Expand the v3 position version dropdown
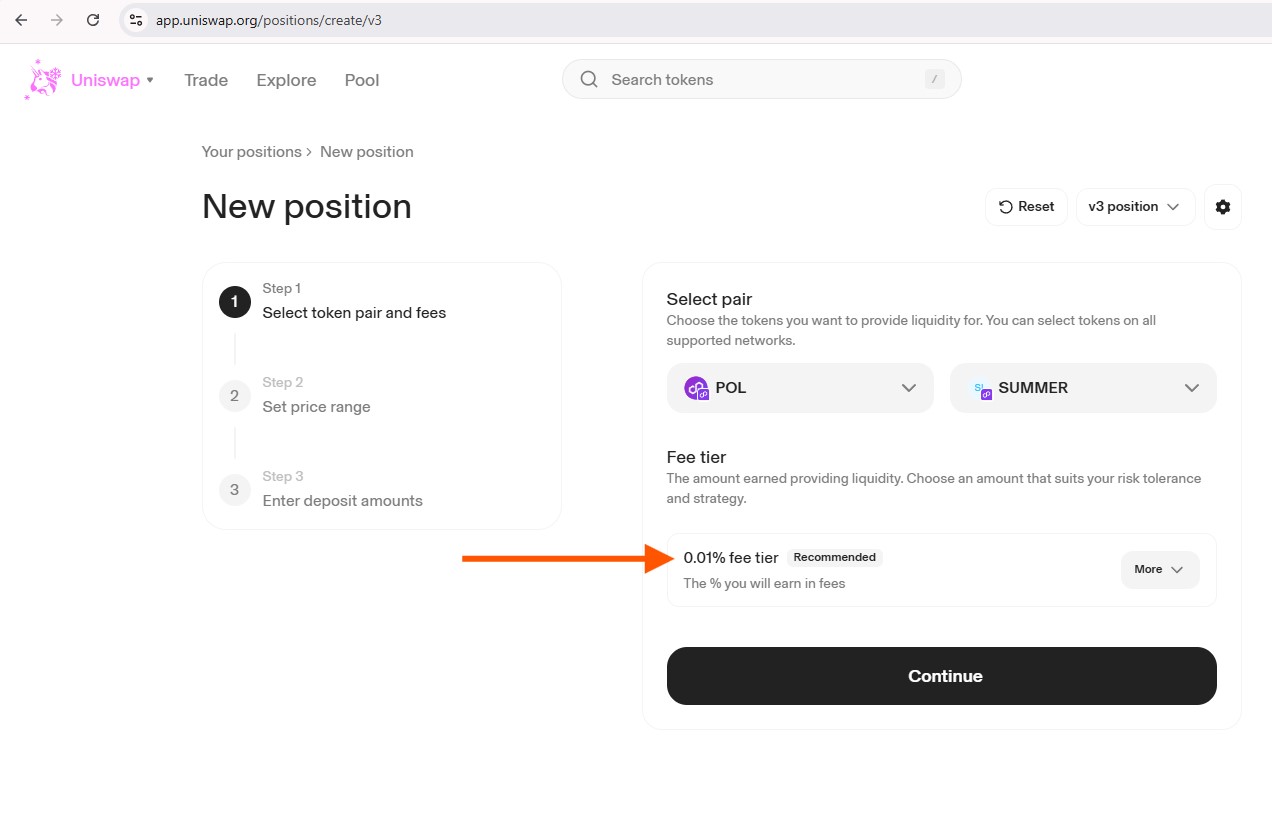 tap(1135, 207)
